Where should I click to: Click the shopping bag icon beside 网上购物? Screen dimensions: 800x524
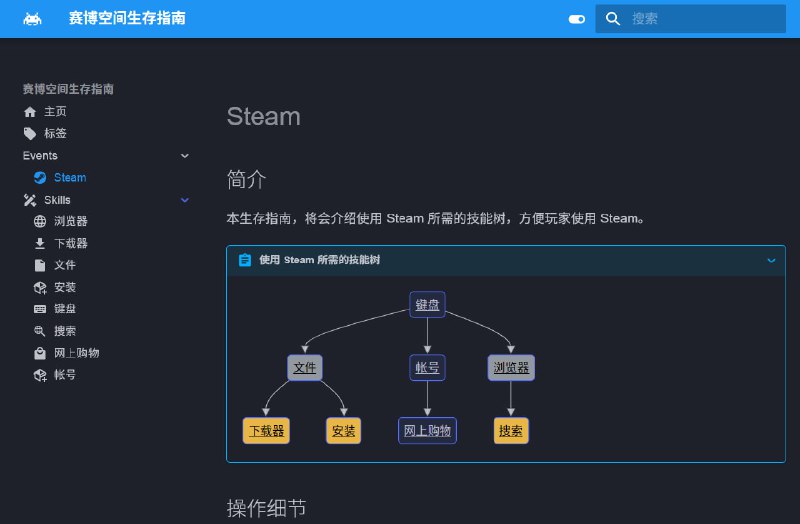40,354
